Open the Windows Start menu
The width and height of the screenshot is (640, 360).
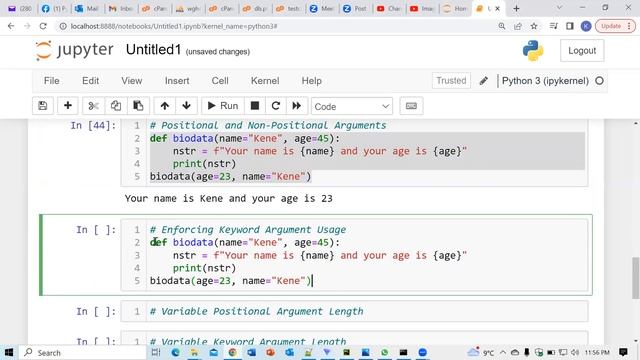point(9,352)
